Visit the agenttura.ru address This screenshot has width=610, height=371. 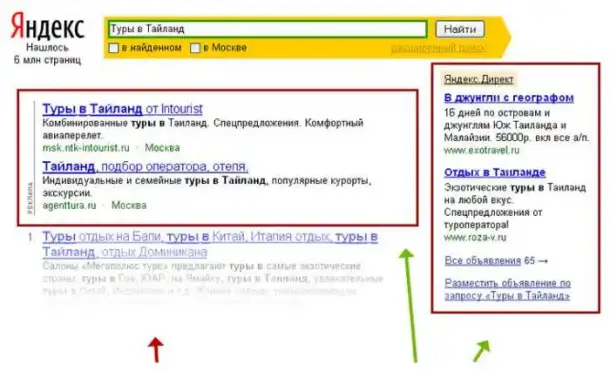point(69,205)
